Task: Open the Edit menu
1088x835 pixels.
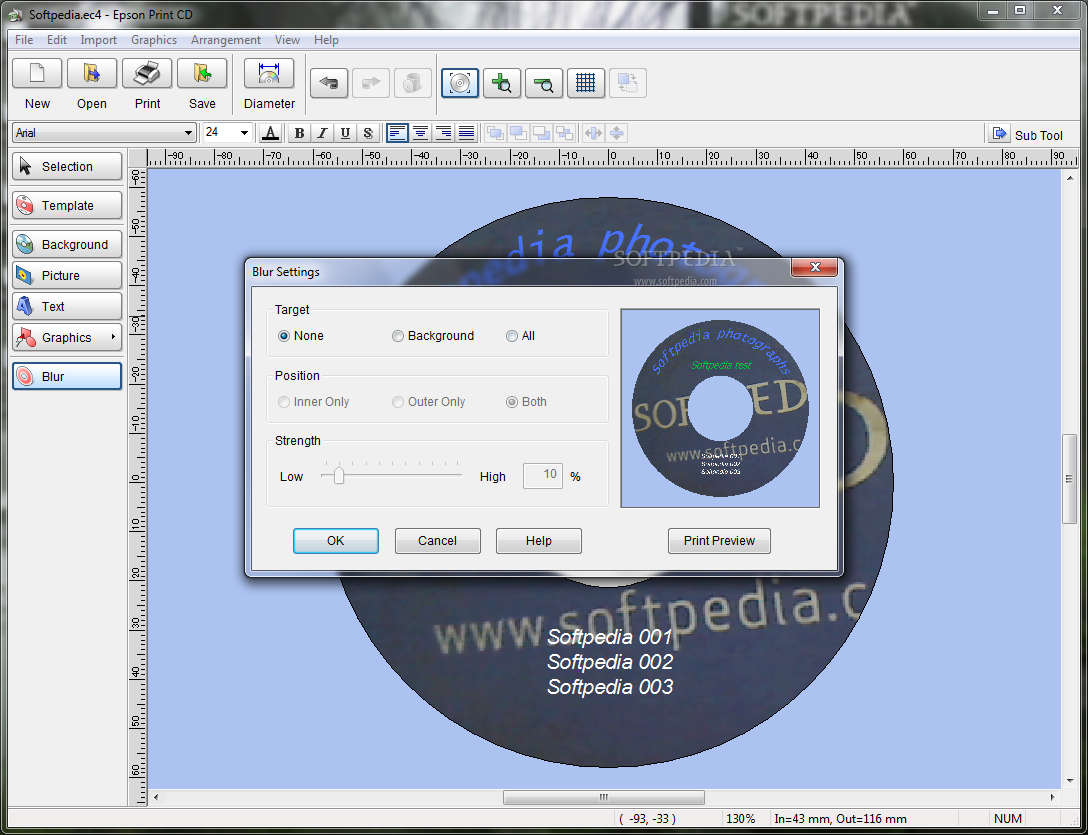Action: coord(57,40)
